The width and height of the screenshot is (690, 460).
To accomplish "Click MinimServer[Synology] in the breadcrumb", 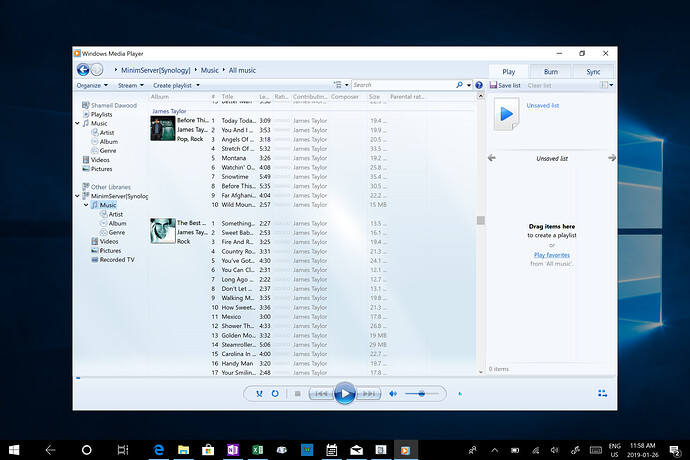I will [x=156, y=70].
